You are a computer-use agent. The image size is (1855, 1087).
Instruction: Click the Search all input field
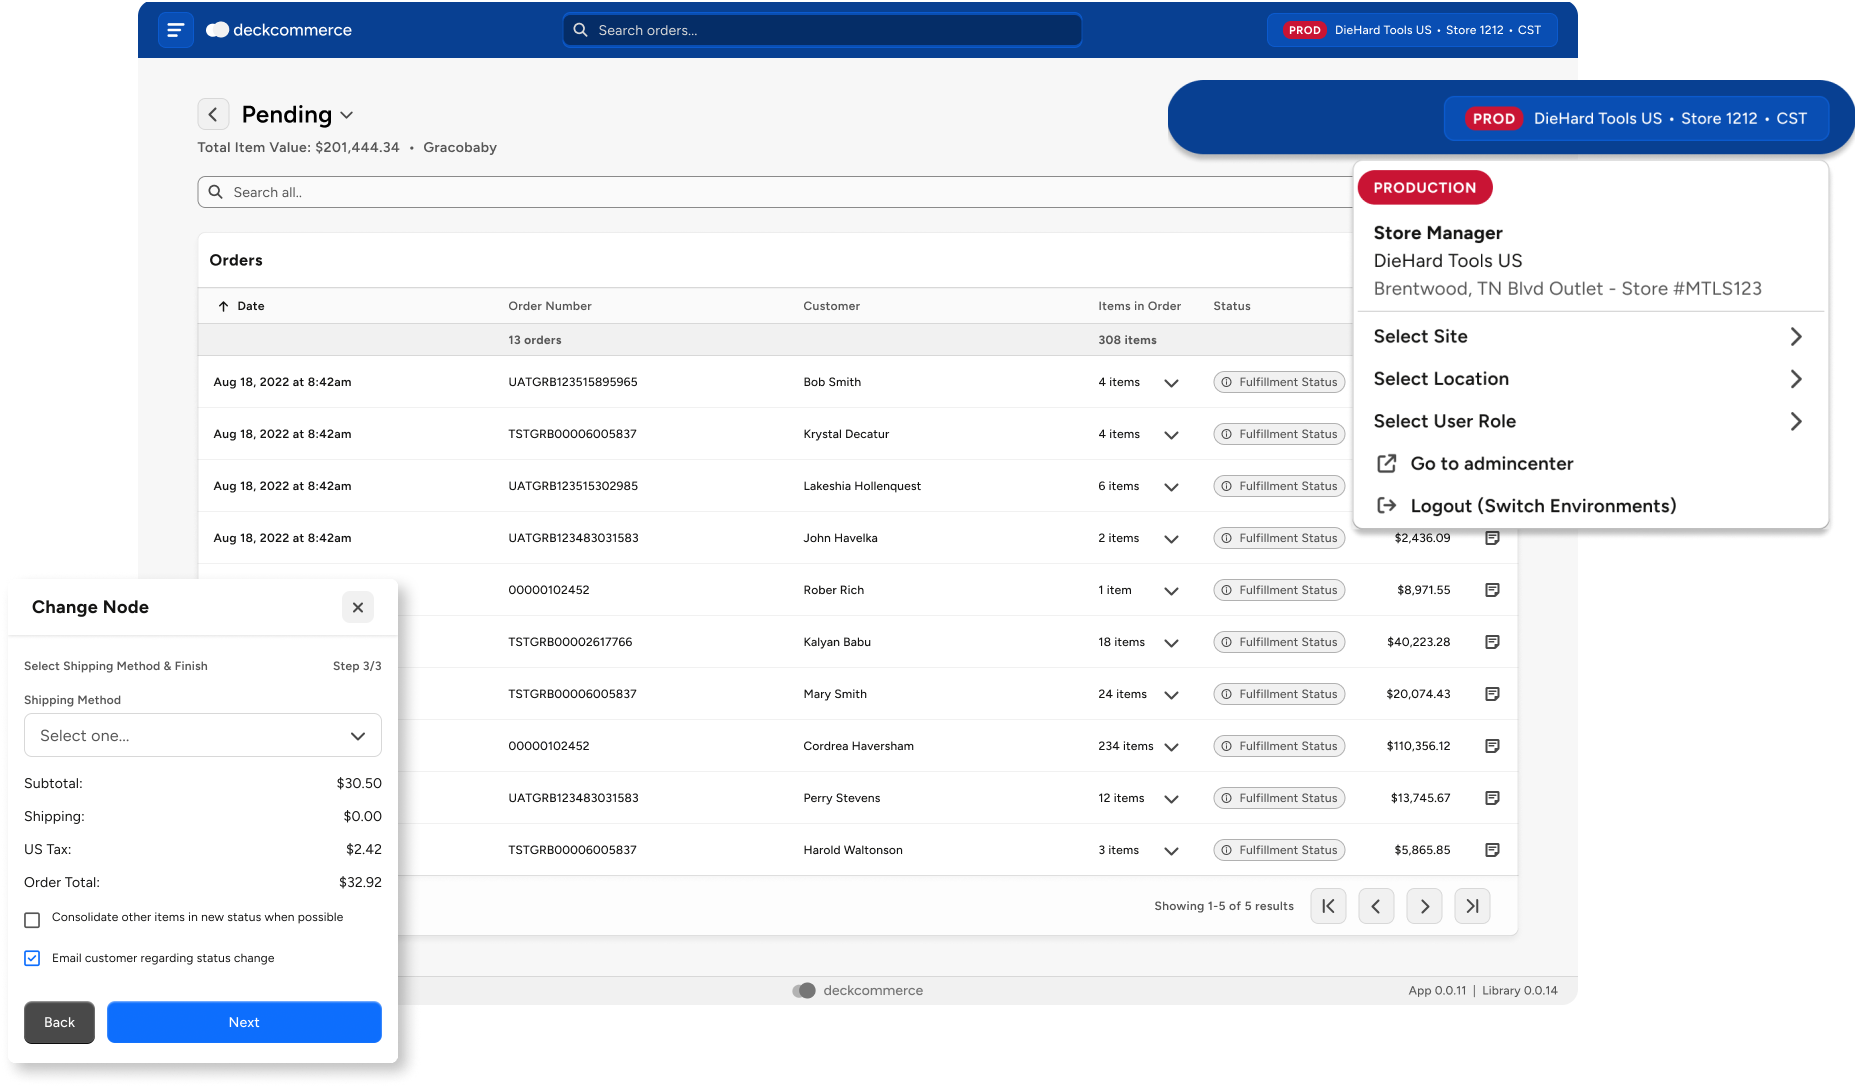point(775,192)
